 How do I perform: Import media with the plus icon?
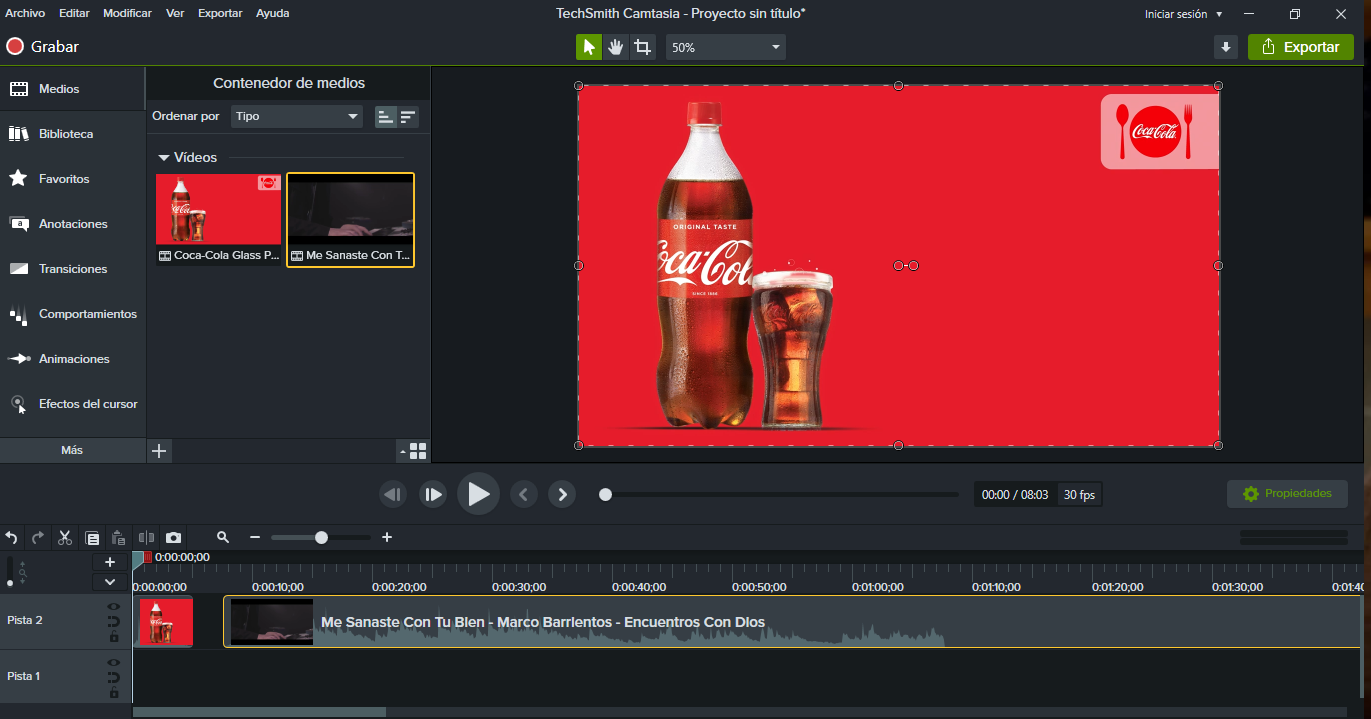click(x=159, y=451)
